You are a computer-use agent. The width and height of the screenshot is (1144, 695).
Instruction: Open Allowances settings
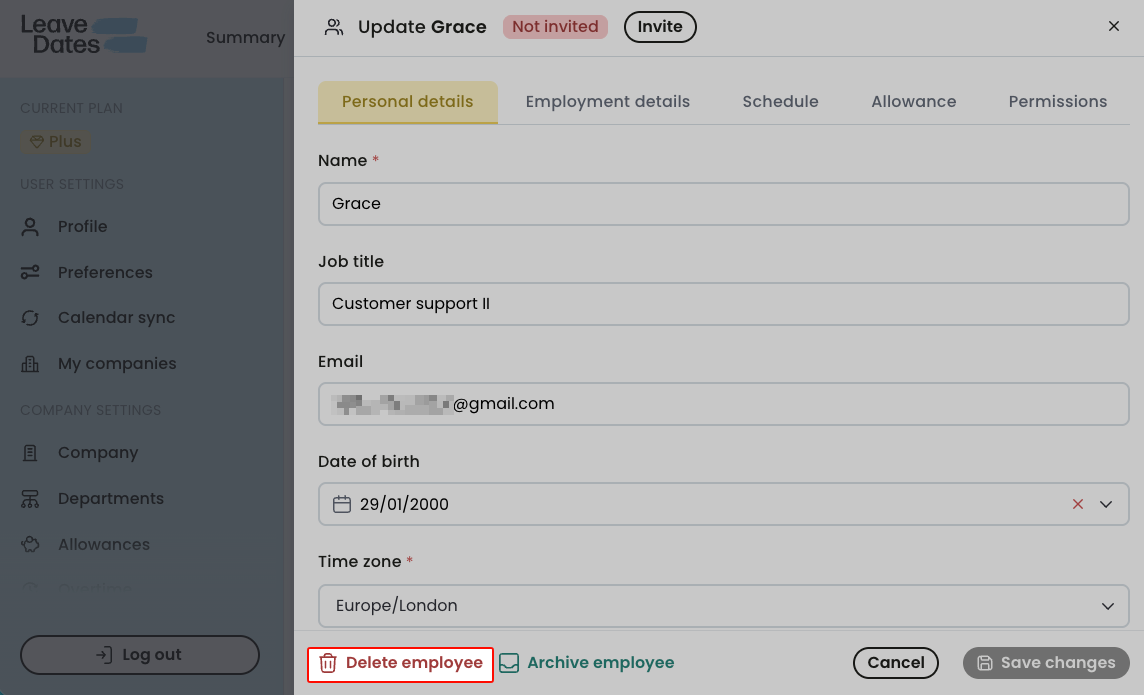(102, 544)
